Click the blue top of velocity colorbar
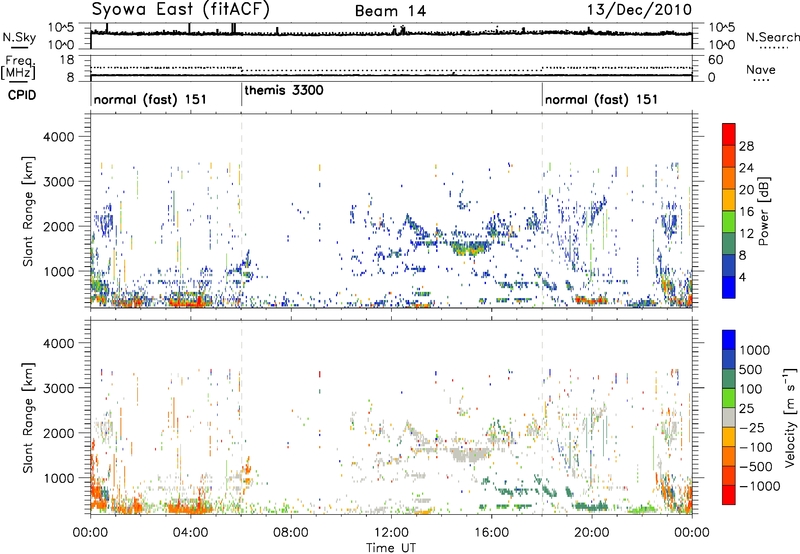 click(729, 340)
